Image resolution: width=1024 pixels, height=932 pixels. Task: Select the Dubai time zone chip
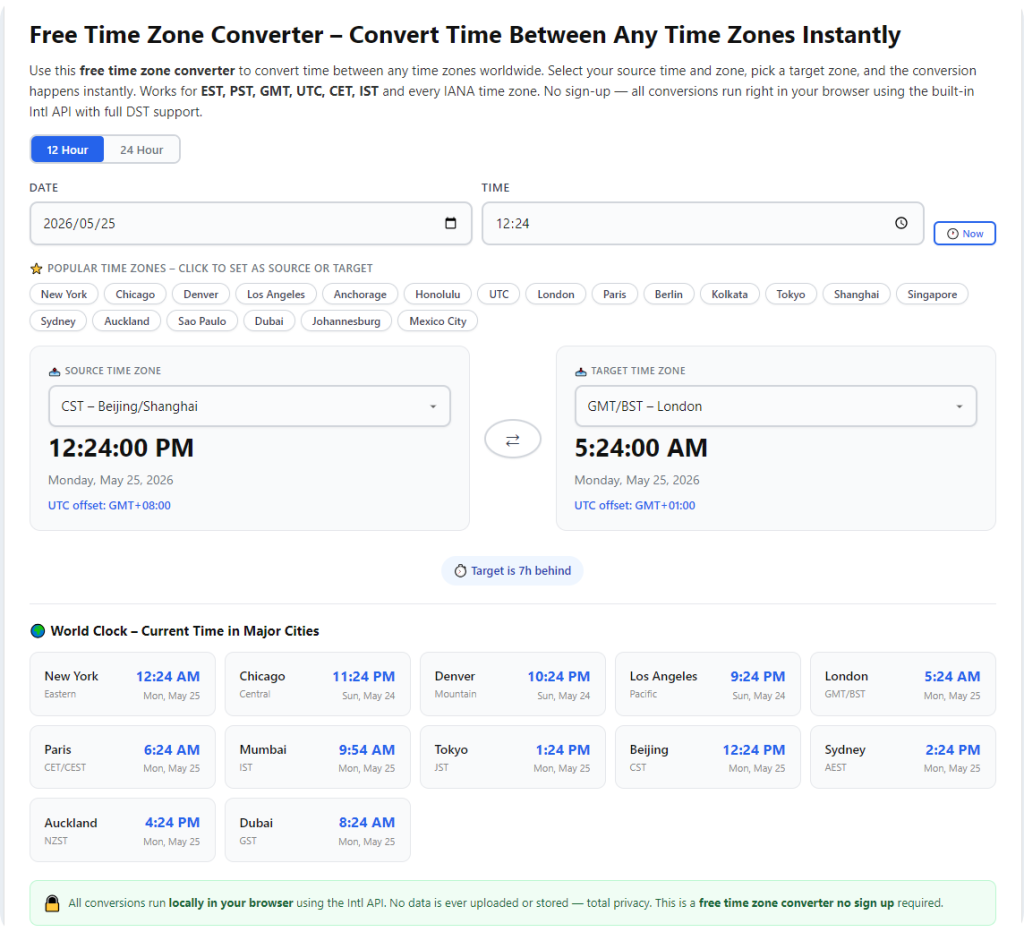pos(269,321)
